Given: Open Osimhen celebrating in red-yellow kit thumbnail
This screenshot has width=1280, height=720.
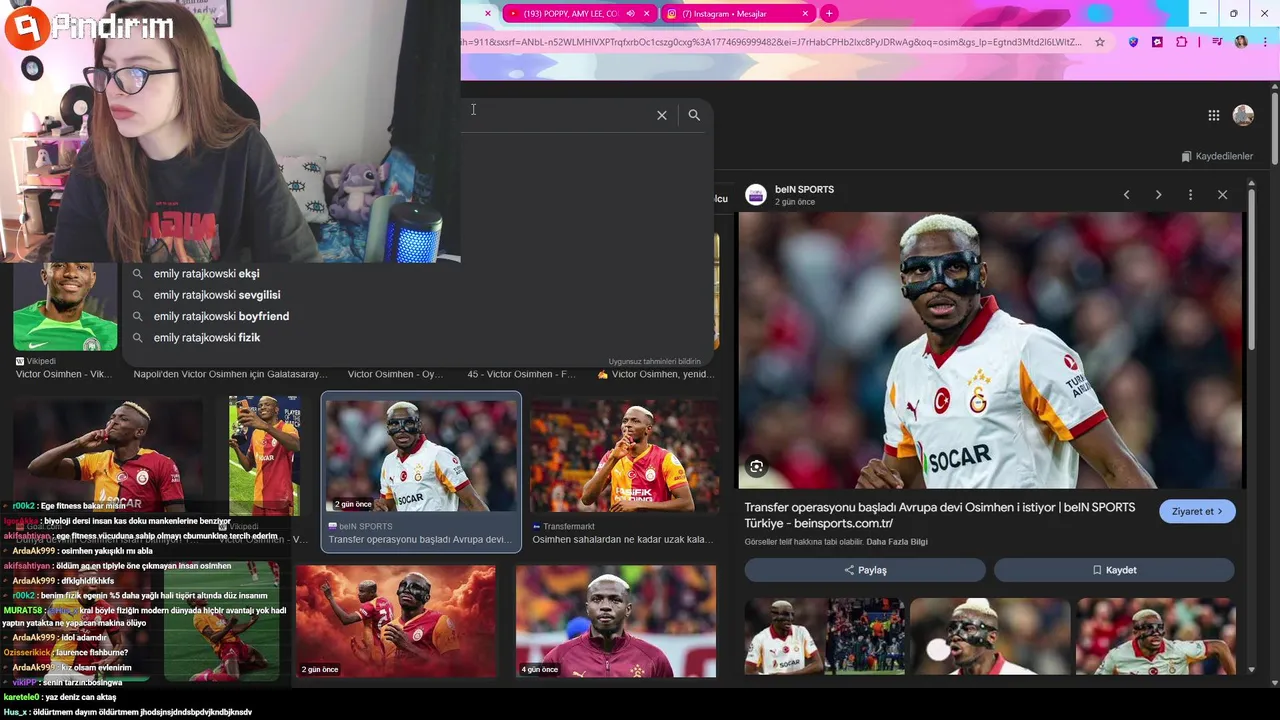Looking at the screenshot, I should [x=108, y=456].
